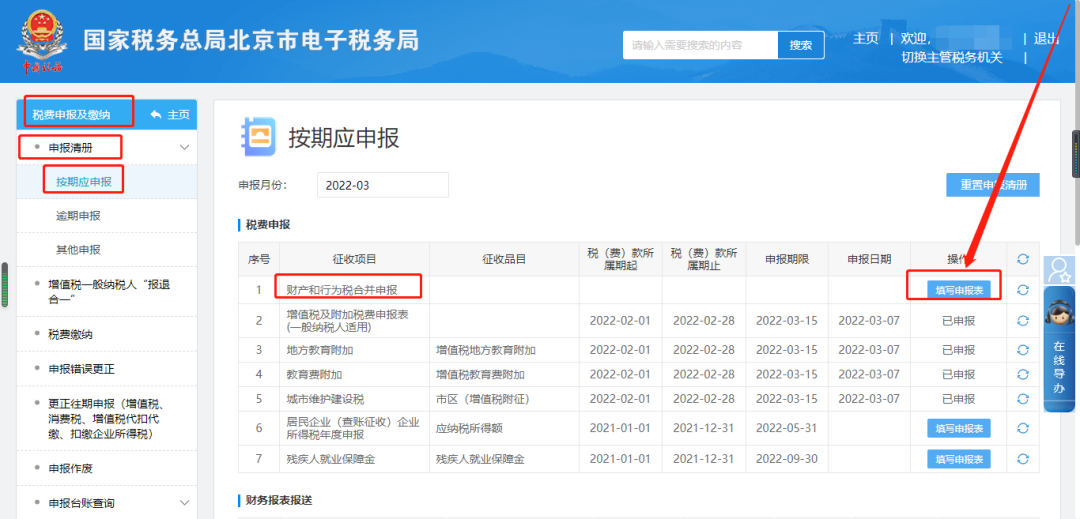Refresh row 3 地方教育附加 entry
1080x519 pixels.
coord(1023,350)
